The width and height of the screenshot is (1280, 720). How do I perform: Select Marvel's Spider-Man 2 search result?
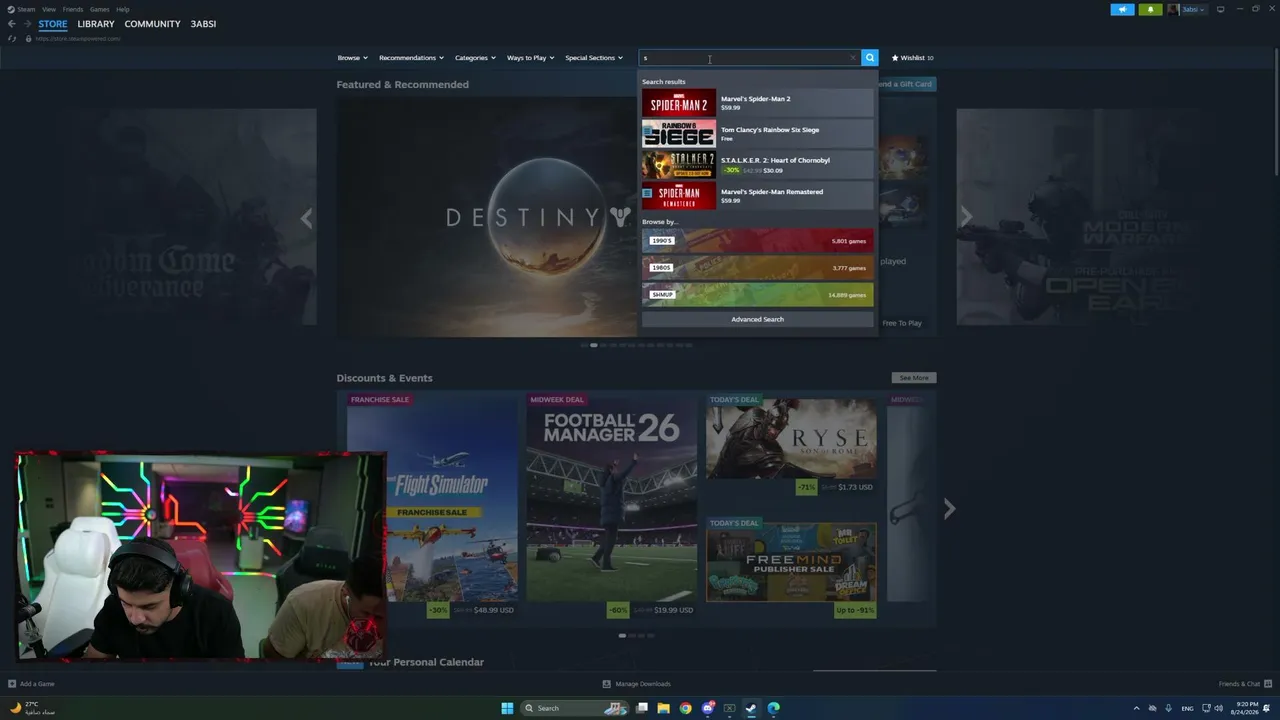click(x=757, y=103)
